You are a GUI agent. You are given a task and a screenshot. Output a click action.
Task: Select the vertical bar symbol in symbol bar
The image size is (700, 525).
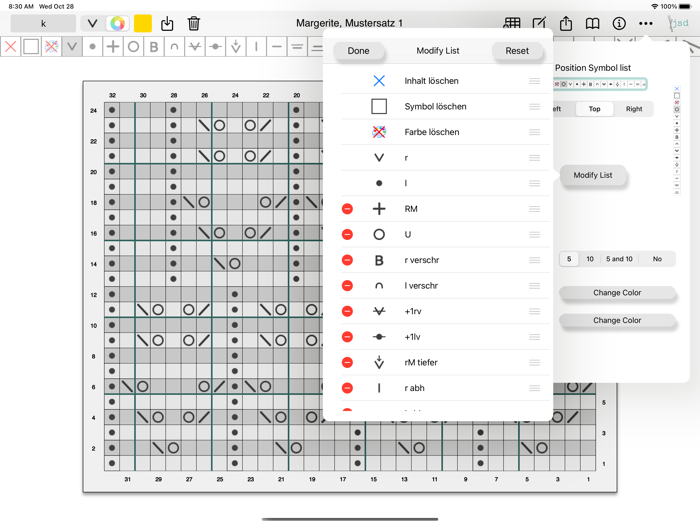click(x=256, y=46)
